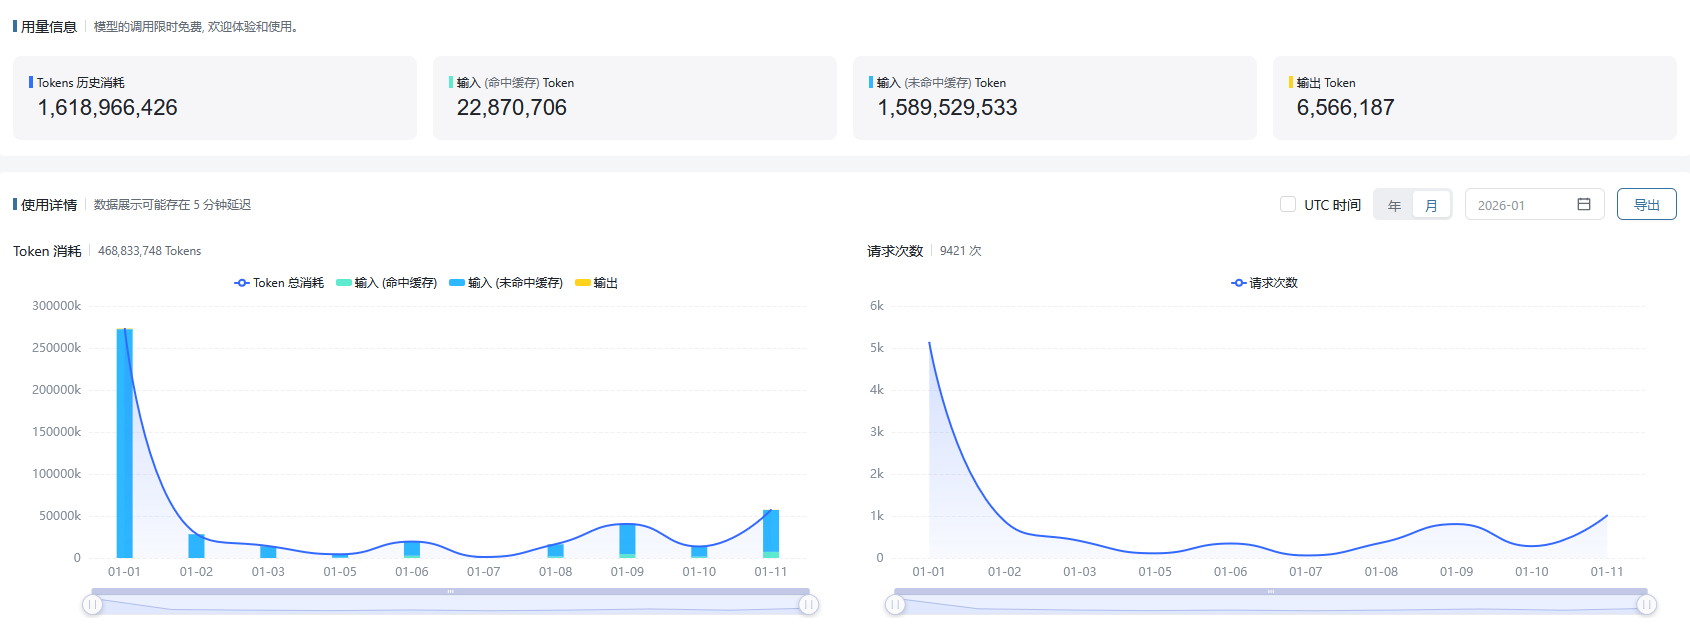Click the 01-09 bar in the token chart

coord(627,541)
